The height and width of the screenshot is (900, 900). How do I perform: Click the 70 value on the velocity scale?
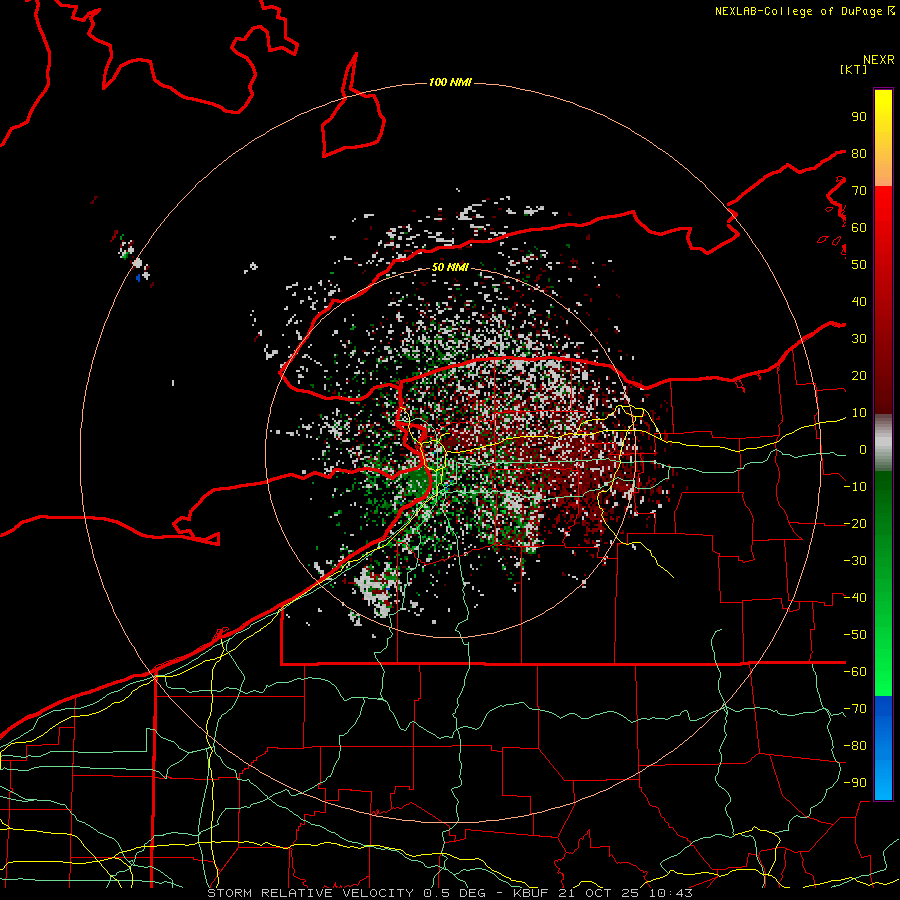[x=859, y=191]
